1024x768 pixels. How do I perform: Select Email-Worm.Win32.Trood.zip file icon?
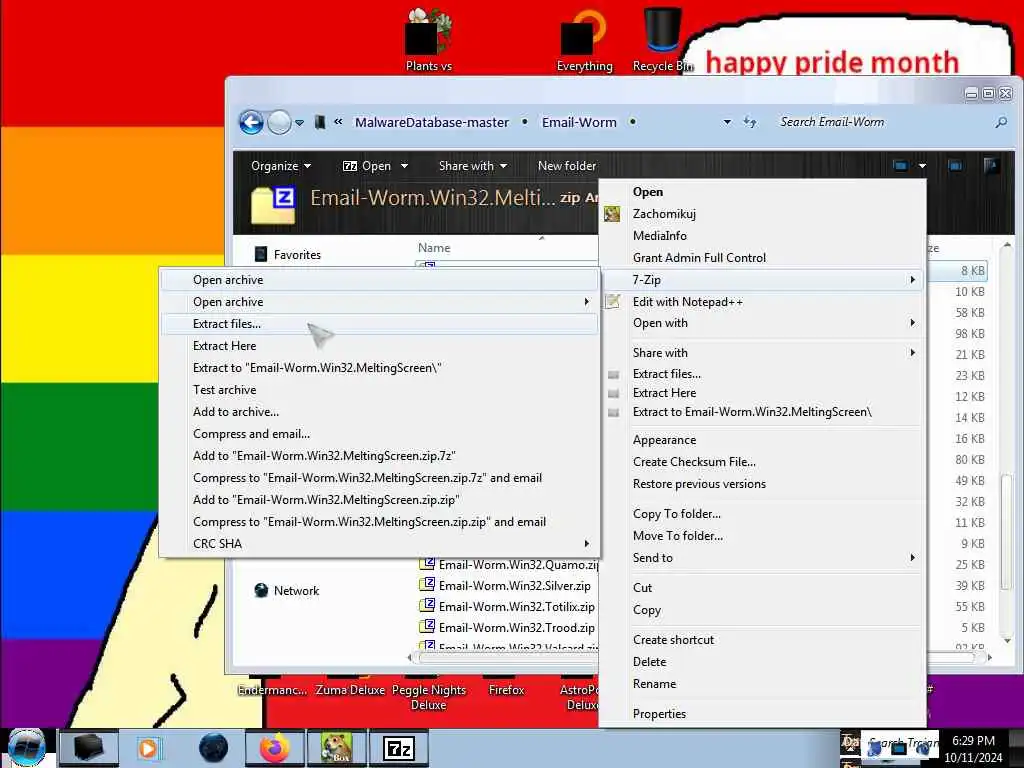tap(427, 627)
